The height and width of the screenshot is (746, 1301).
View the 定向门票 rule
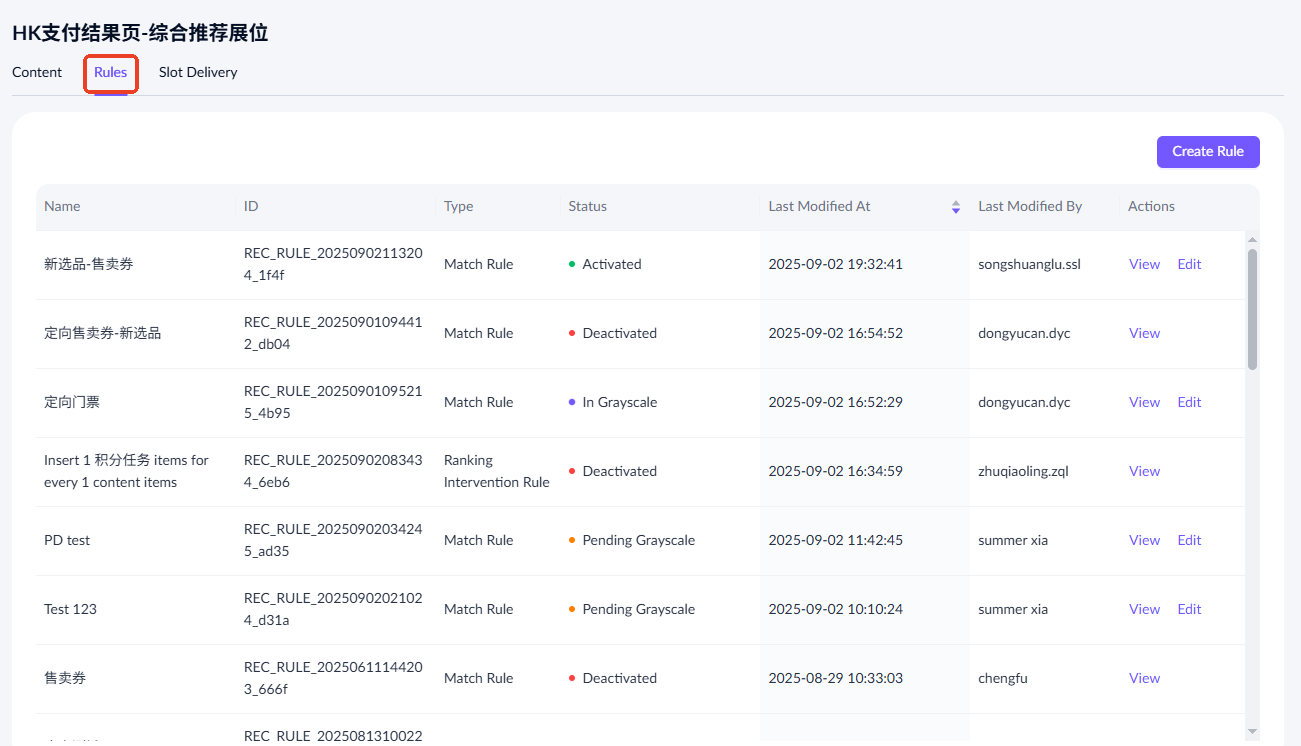(x=1144, y=403)
